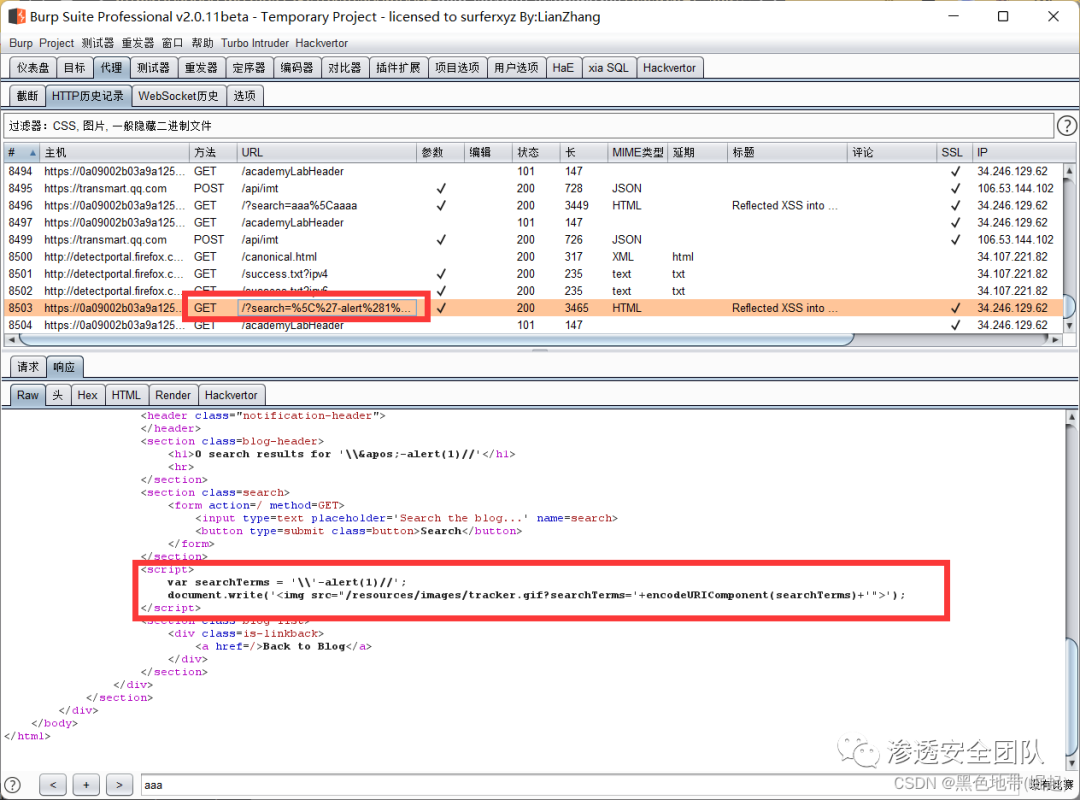Open the Turbo Intruder menu

pos(255,43)
